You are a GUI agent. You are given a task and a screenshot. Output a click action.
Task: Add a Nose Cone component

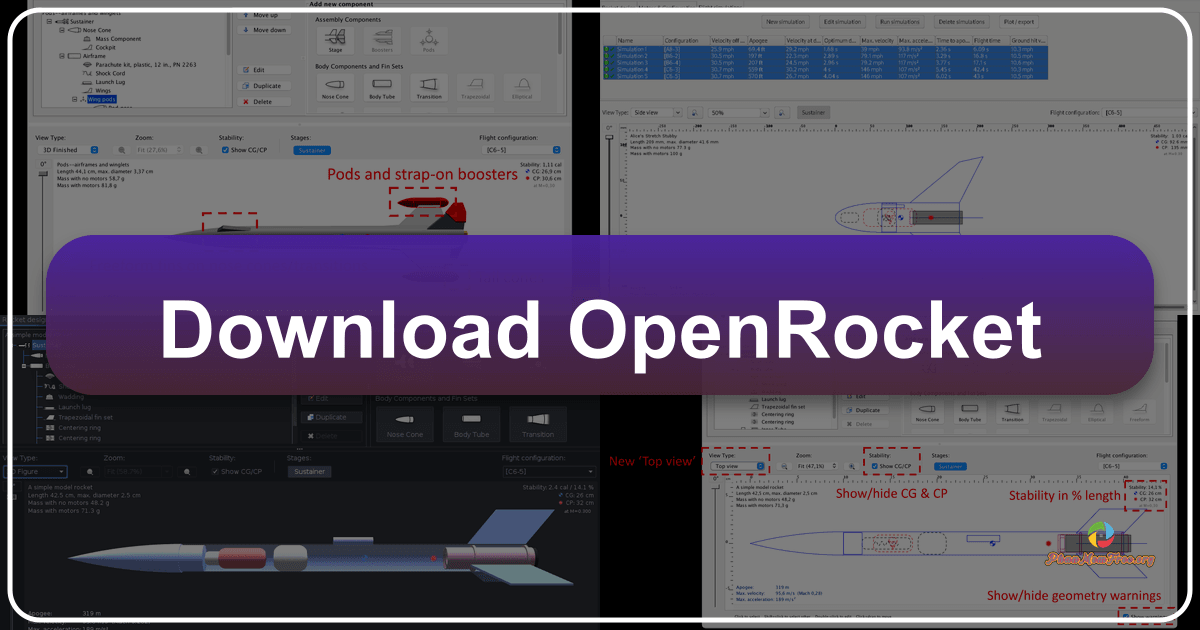336,88
